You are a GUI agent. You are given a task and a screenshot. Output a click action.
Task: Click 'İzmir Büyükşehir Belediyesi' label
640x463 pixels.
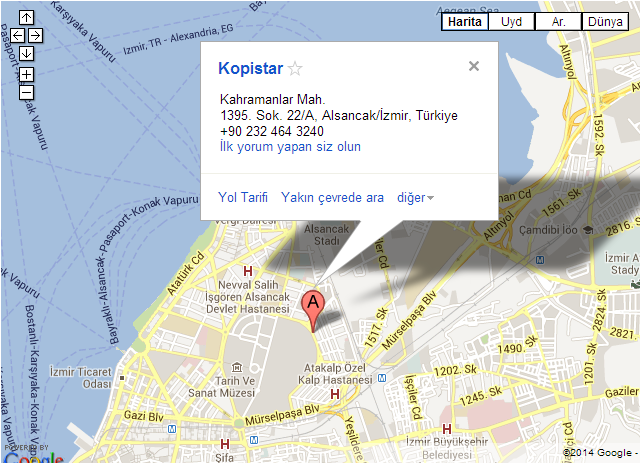(x=447, y=448)
